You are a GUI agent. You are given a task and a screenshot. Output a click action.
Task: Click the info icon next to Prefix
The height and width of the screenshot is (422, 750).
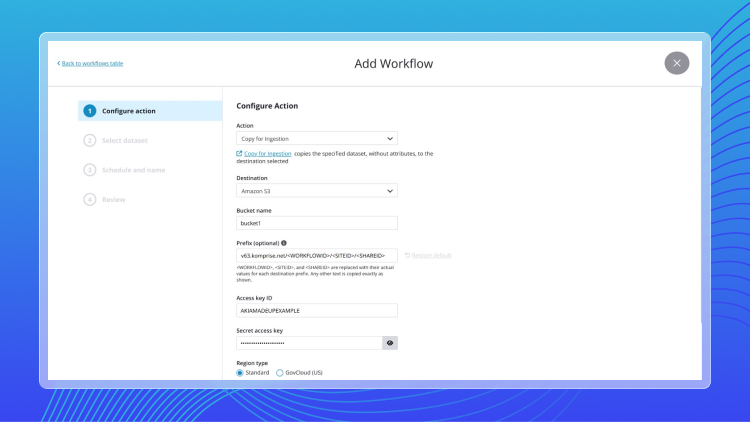coord(284,243)
